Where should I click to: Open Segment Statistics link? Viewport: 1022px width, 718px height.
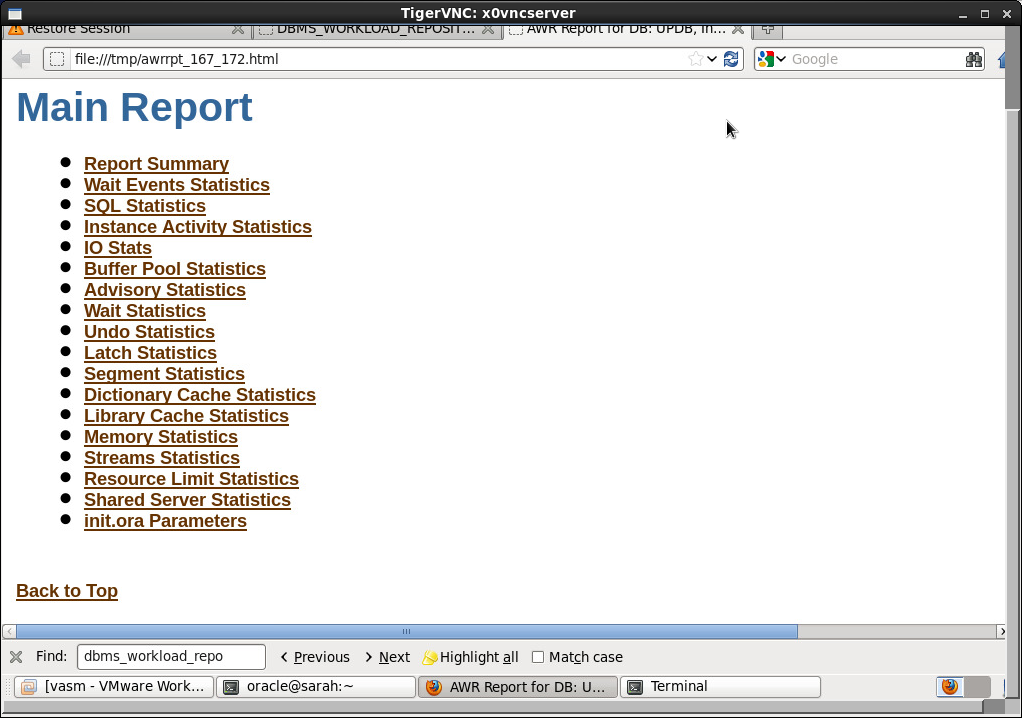click(164, 374)
